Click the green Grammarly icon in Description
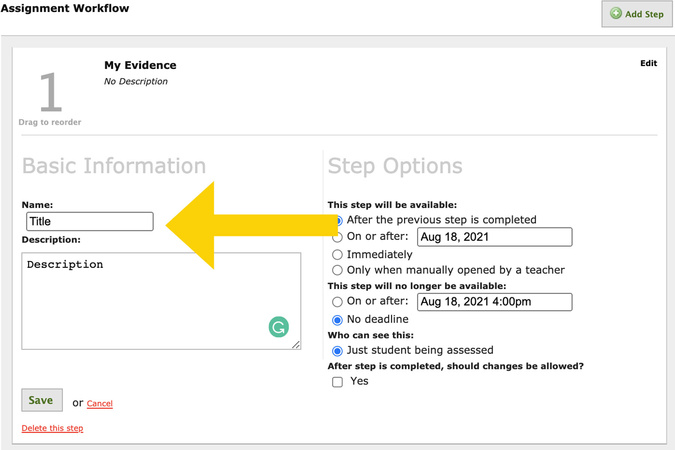675x450 pixels. (x=279, y=327)
